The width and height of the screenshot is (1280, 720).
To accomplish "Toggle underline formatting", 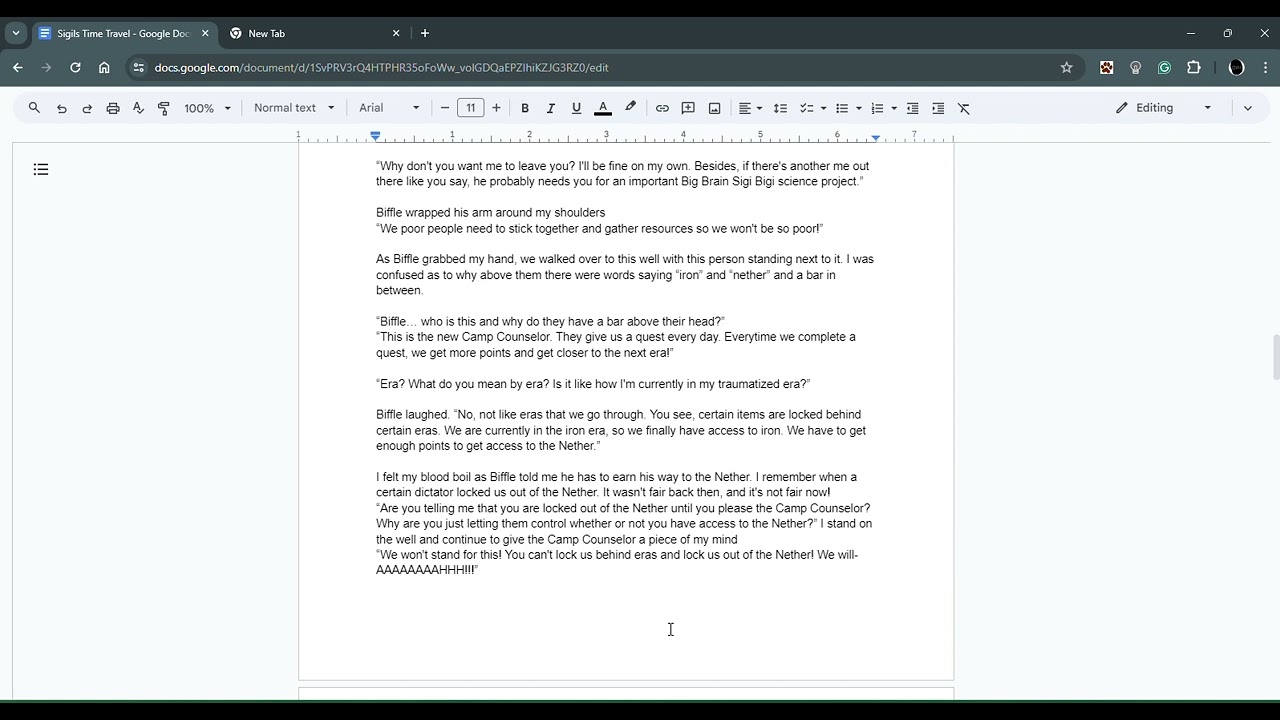I will click(x=576, y=108).
